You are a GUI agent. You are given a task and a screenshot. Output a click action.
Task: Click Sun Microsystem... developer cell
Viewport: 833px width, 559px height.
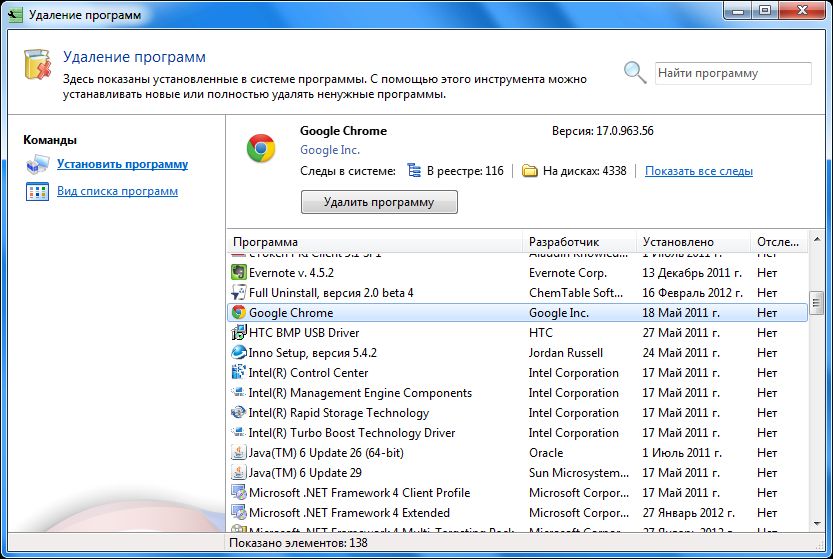click(579, 473)
